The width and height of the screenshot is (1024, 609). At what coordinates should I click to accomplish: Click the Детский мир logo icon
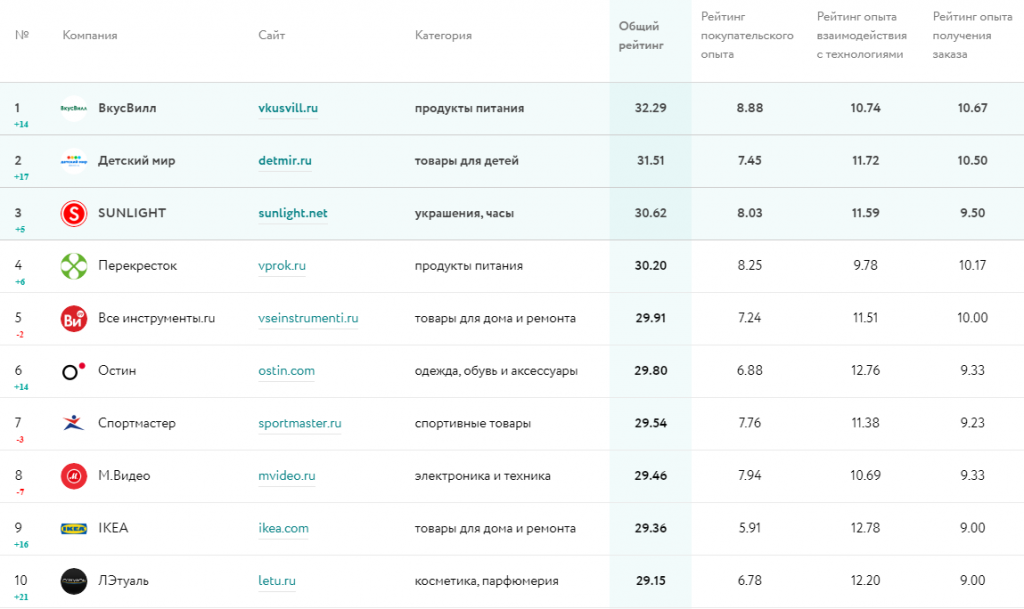pos(74,161)
